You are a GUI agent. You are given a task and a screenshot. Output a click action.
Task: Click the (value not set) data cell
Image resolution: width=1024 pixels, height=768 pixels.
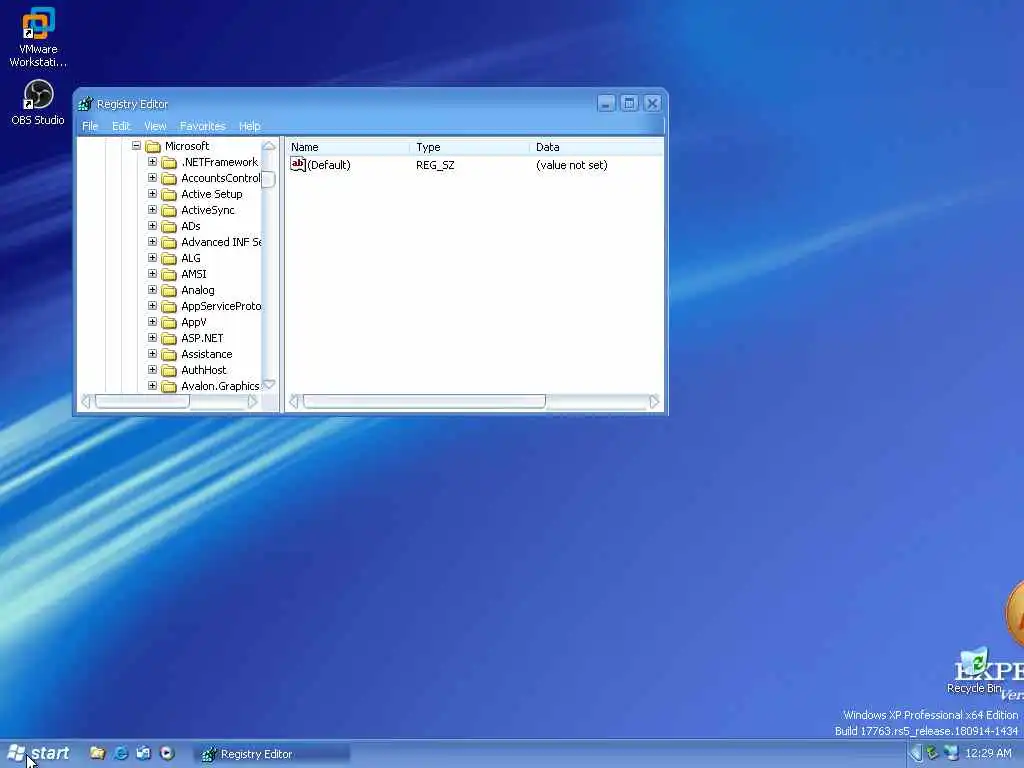point(571,165)
